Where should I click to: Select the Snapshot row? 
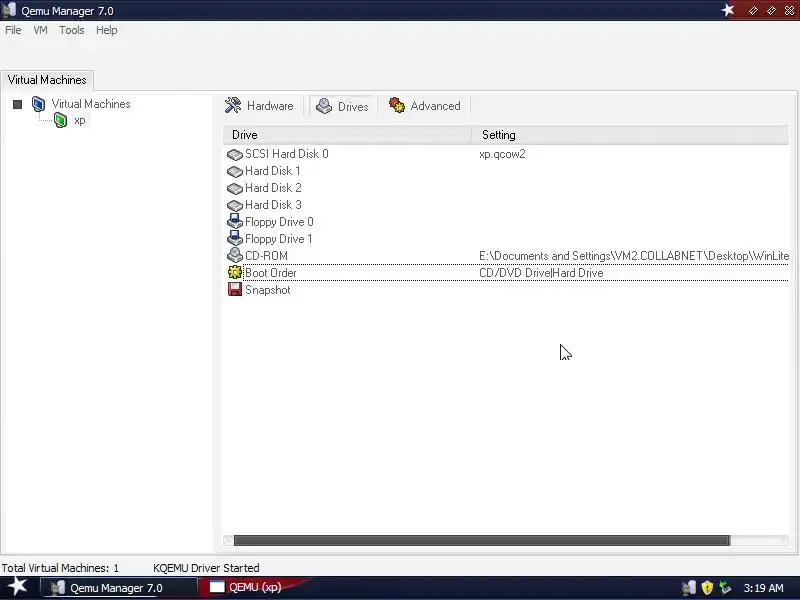(x=506, y=290)
